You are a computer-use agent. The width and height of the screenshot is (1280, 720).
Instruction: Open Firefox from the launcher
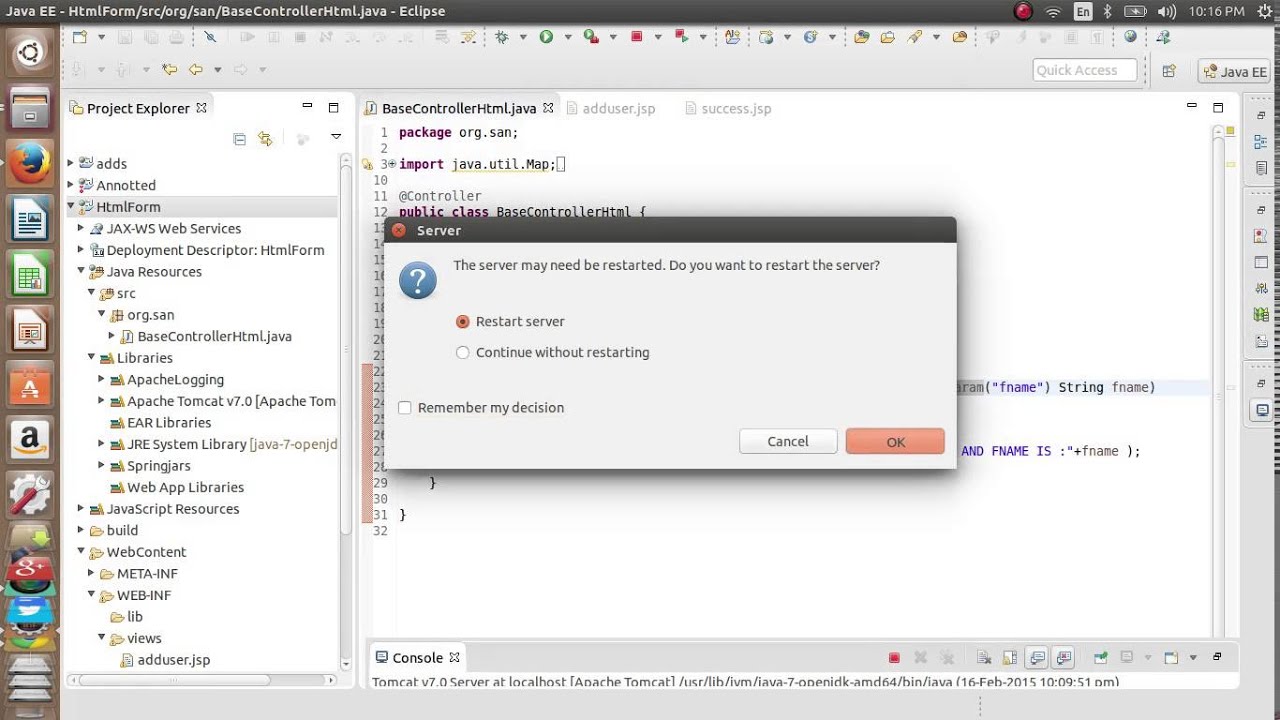(x=29, y=162)
